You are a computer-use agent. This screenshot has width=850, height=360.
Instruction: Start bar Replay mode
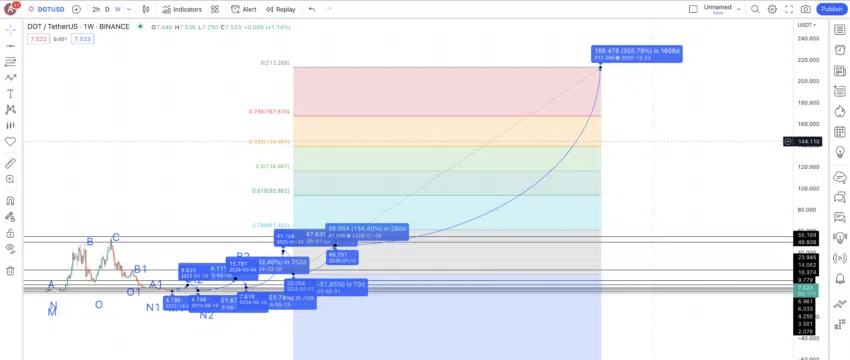[281, 9]
